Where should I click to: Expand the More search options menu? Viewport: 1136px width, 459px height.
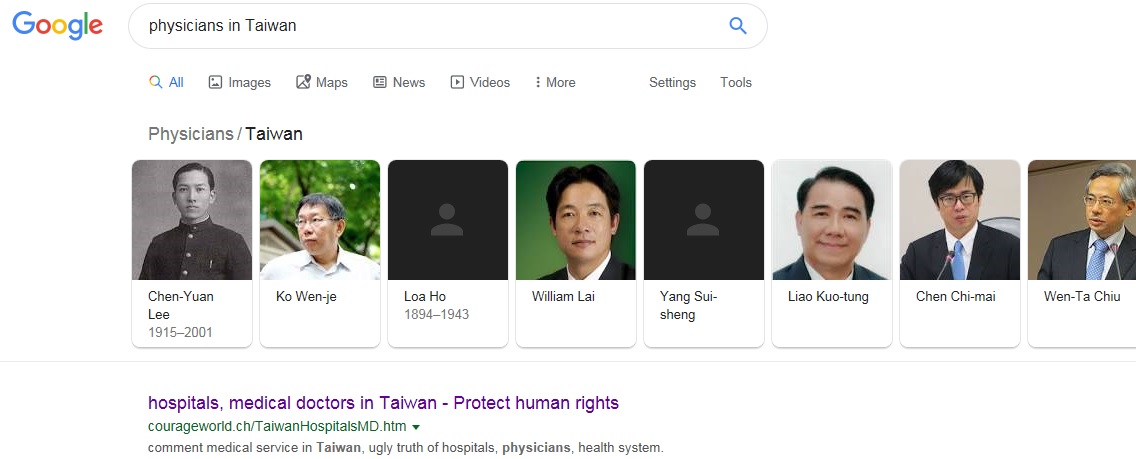(555, 83)
